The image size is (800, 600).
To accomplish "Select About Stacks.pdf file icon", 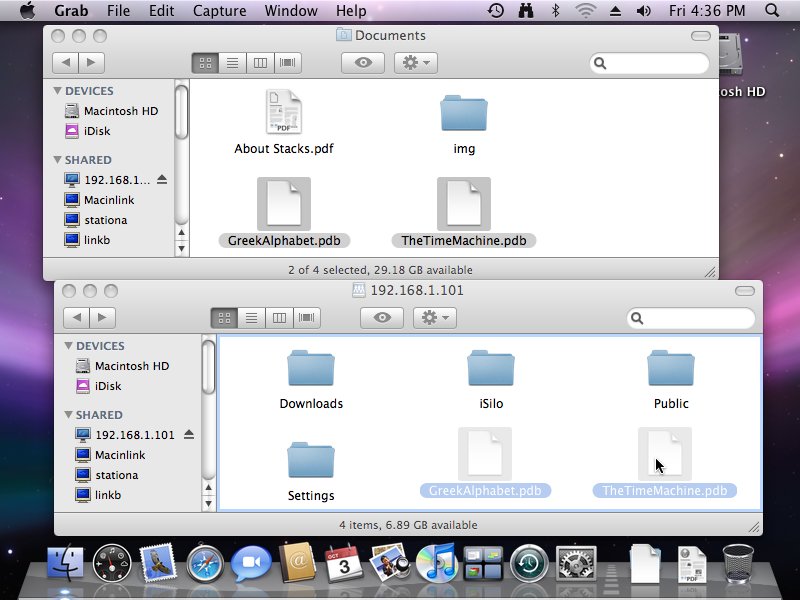I will [283, 112].
